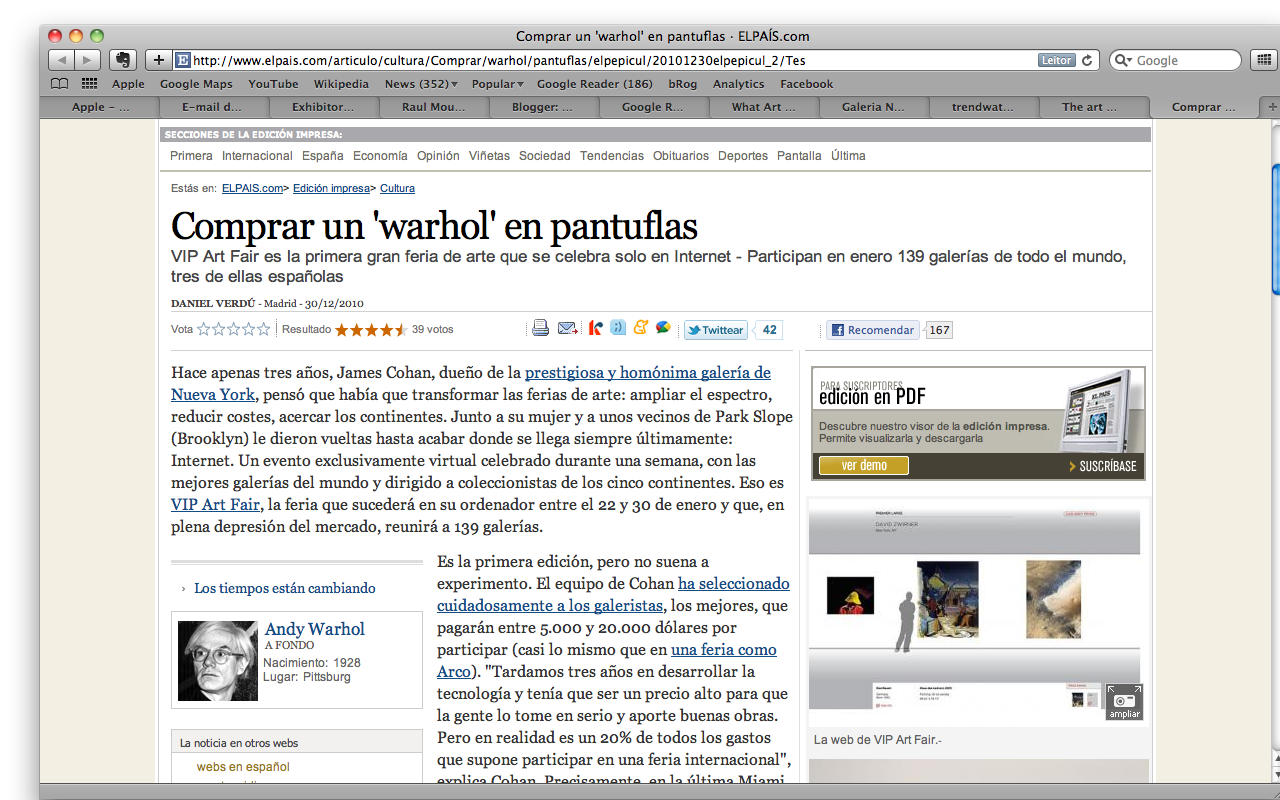Send the article via the envelope icon
This screenshot has height=800, width=1280.
click(567, 328)
